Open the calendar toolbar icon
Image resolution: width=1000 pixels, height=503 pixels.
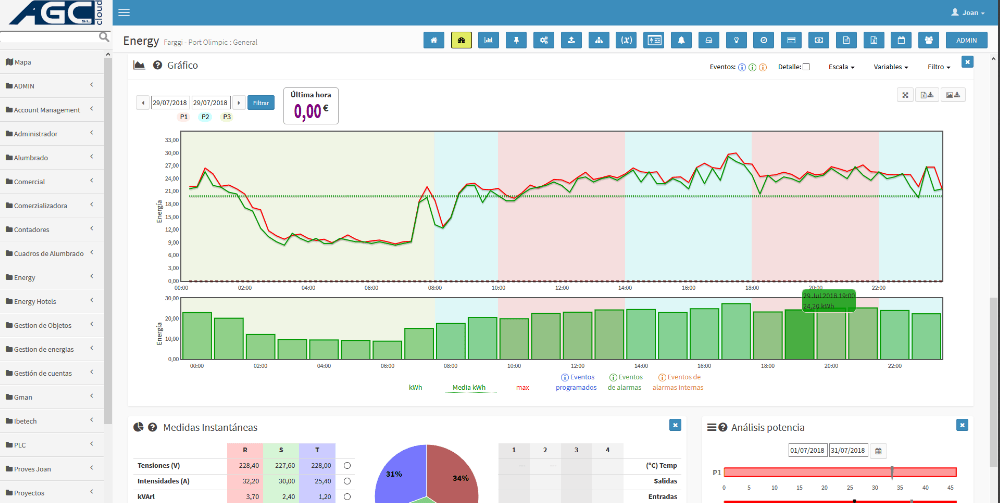pyautogui.click(x=901, y=40)
